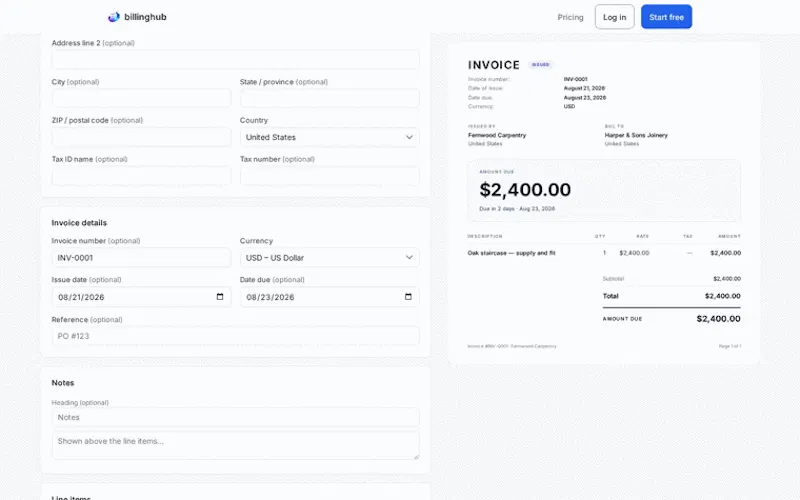800x500 pixels.
Task: Click the Issue date field 08/21/2026
Action: point(141,297)
